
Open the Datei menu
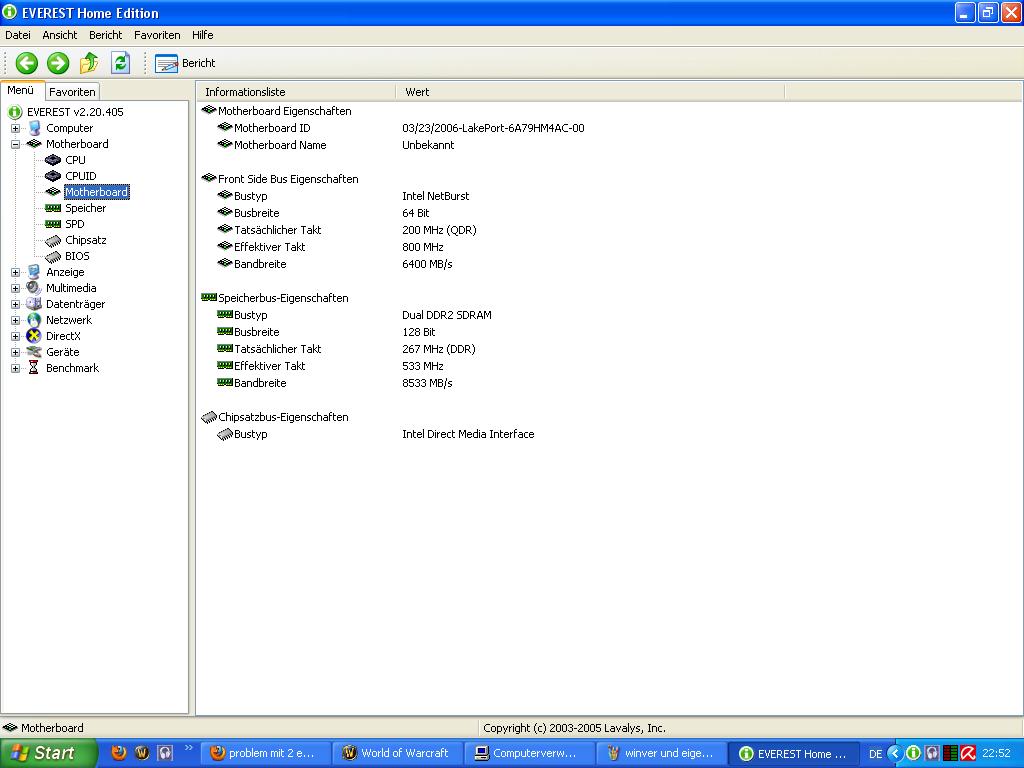(x=18, y=35)
